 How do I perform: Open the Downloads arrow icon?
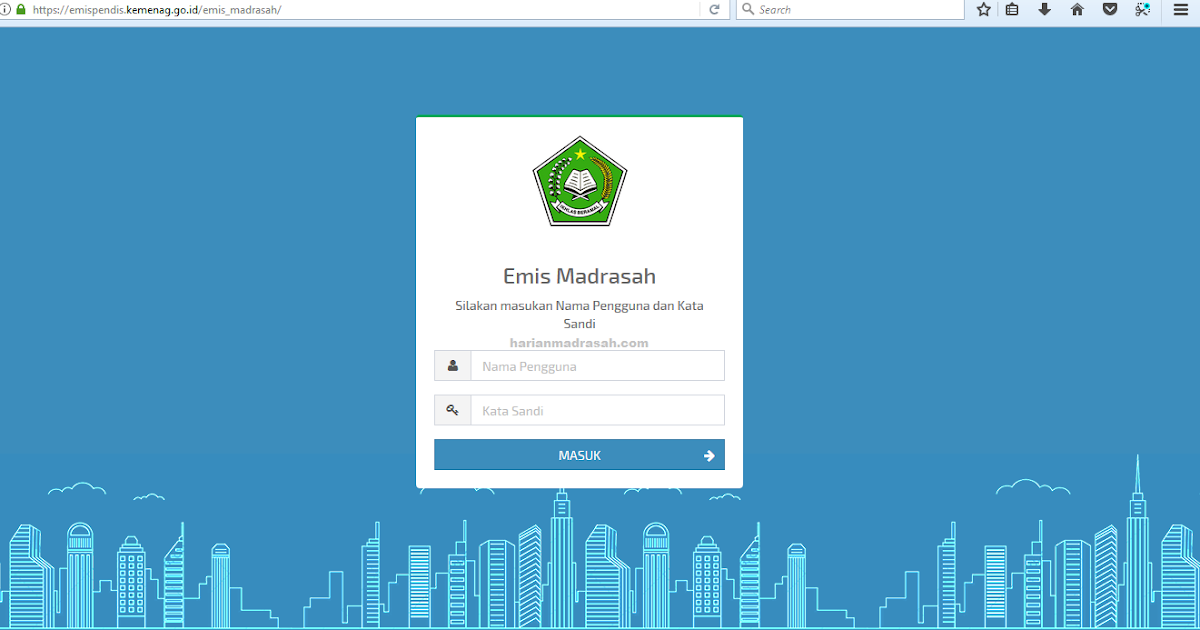pyautogui.click(x=1046, y=9)
